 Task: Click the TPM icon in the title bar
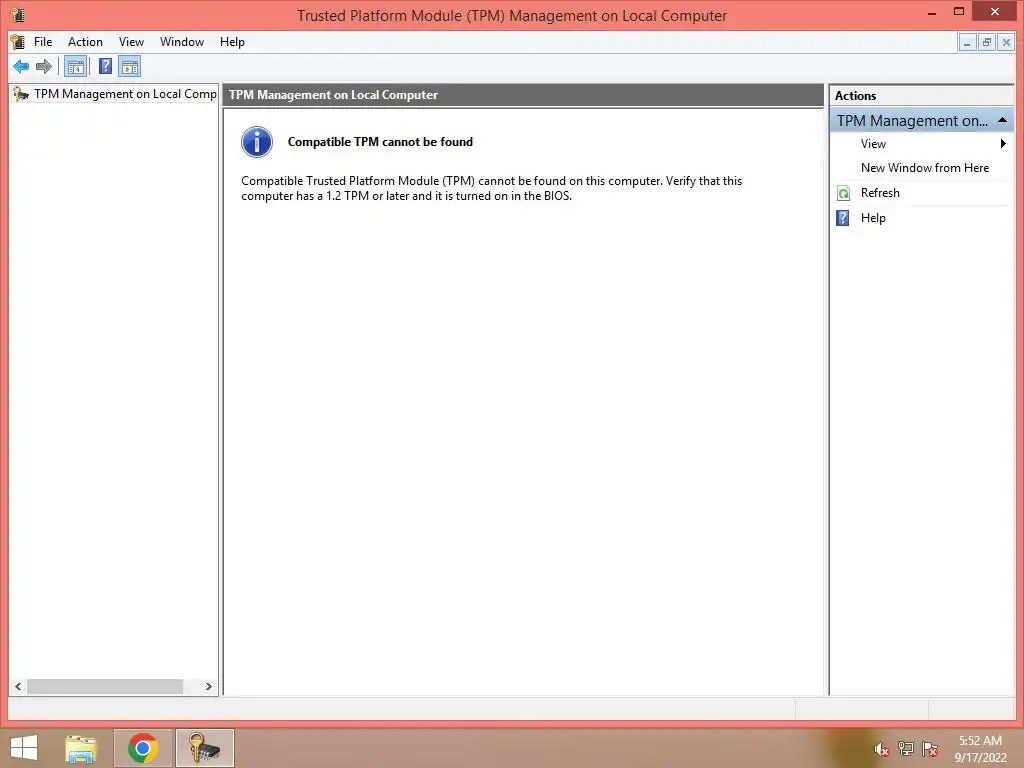click(18, 14)
